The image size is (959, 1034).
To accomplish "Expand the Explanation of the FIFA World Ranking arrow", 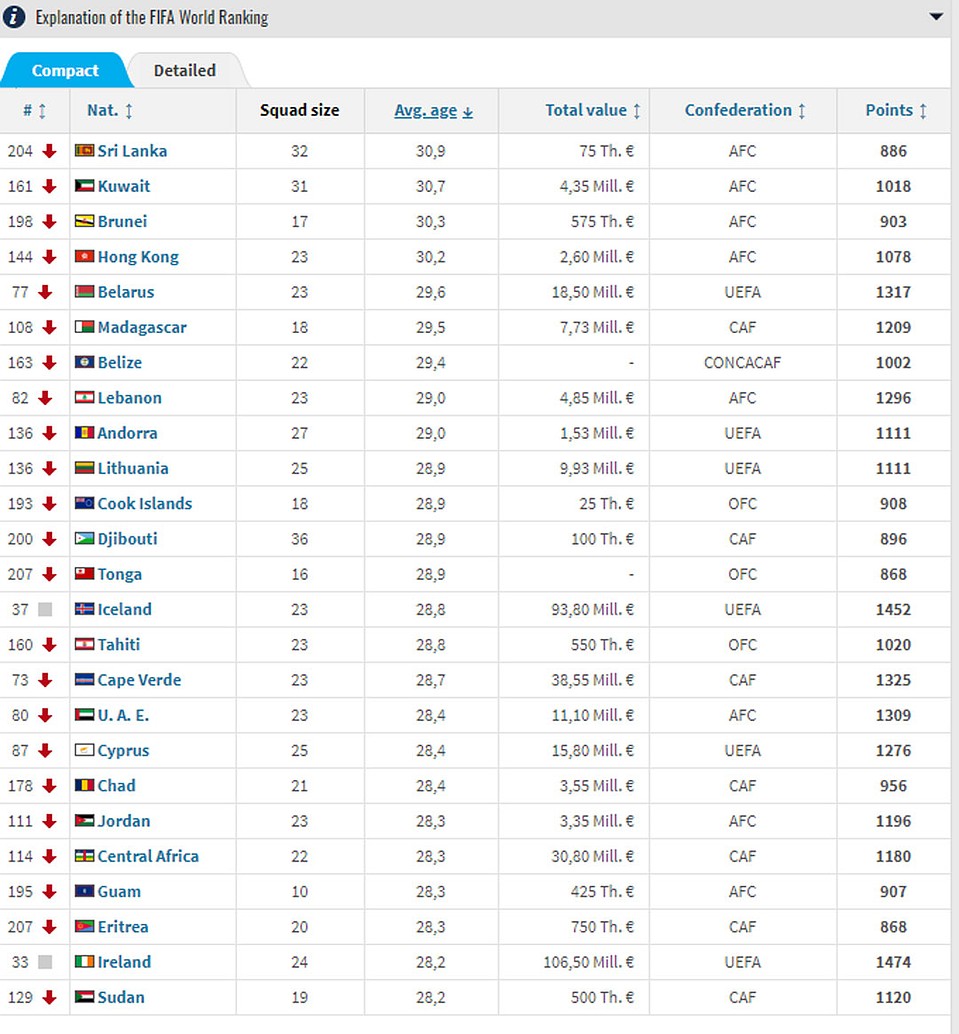I will [x=936, y=16].
